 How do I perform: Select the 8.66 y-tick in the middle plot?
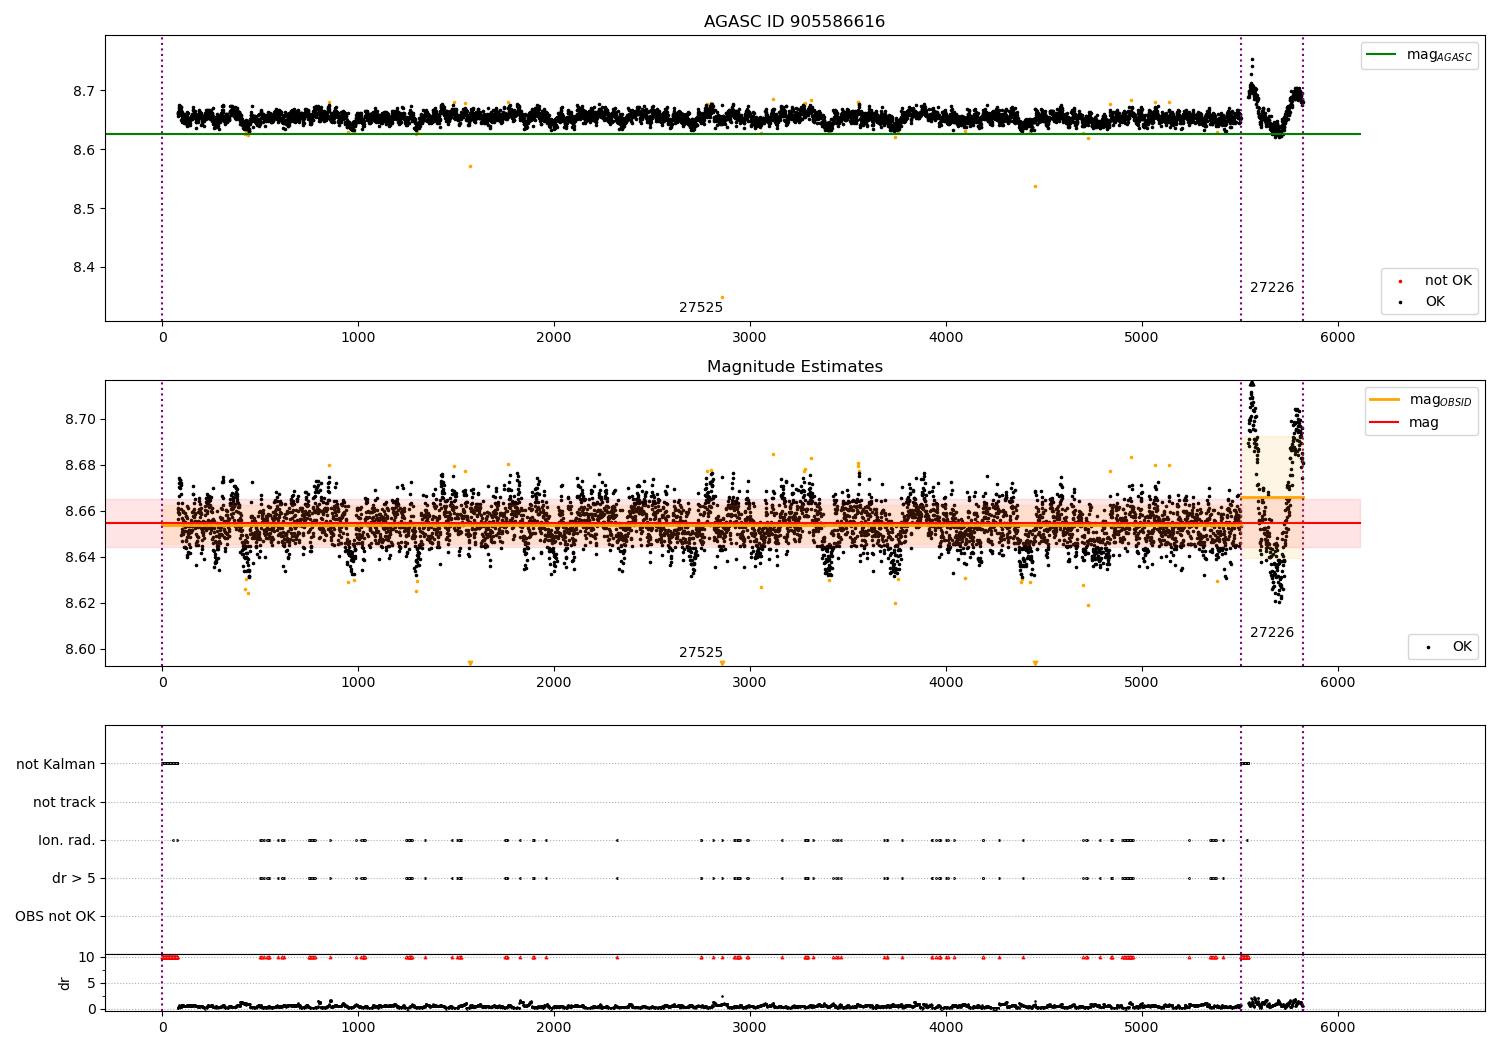[x=80, y=511]
